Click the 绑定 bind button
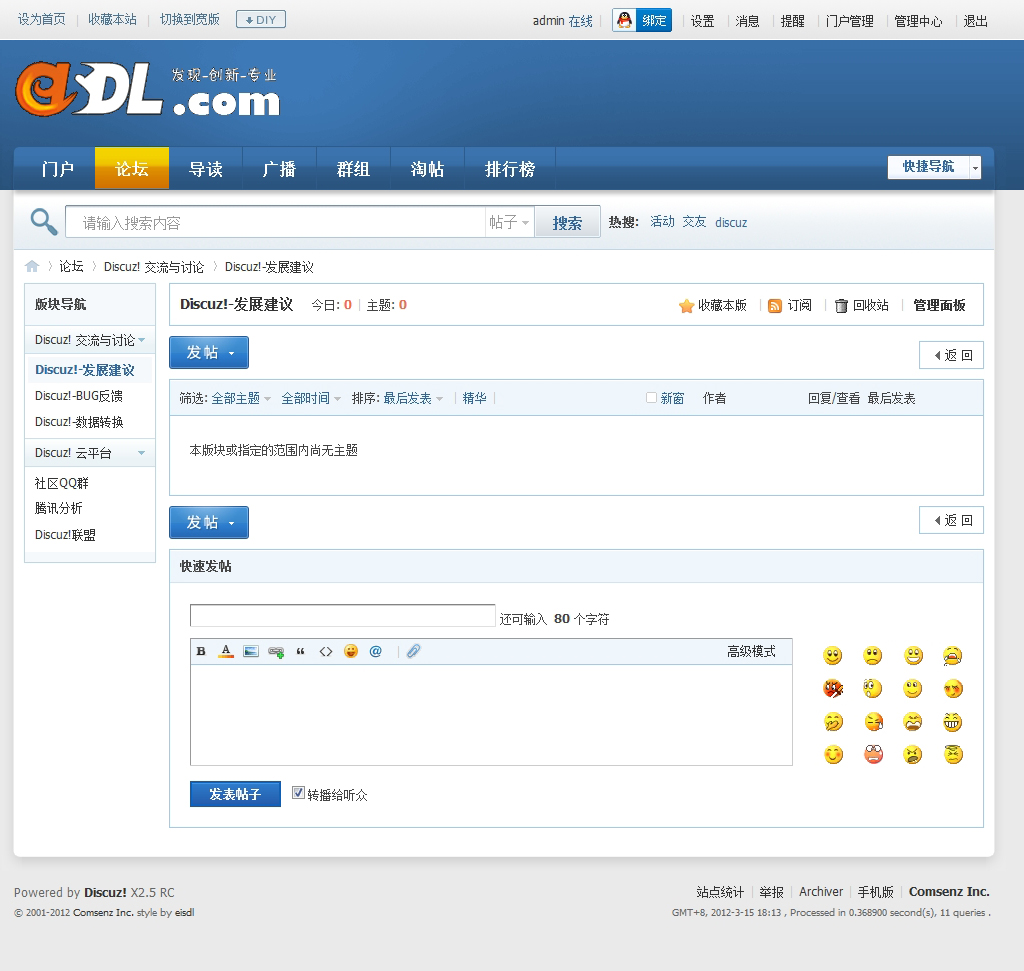This screenshot has width=1024, height=971. pyautogui.click(x=654, y=20)
